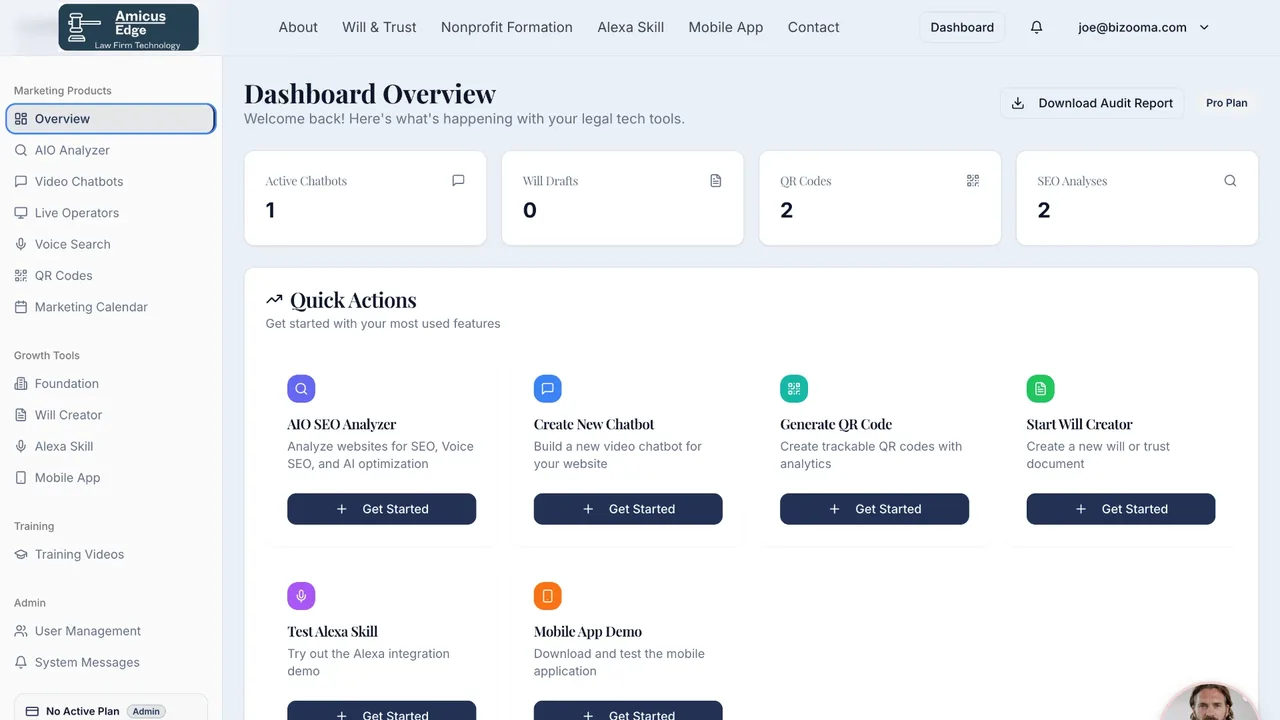Click the Amicus Edge logo

[x=129, y=28]
